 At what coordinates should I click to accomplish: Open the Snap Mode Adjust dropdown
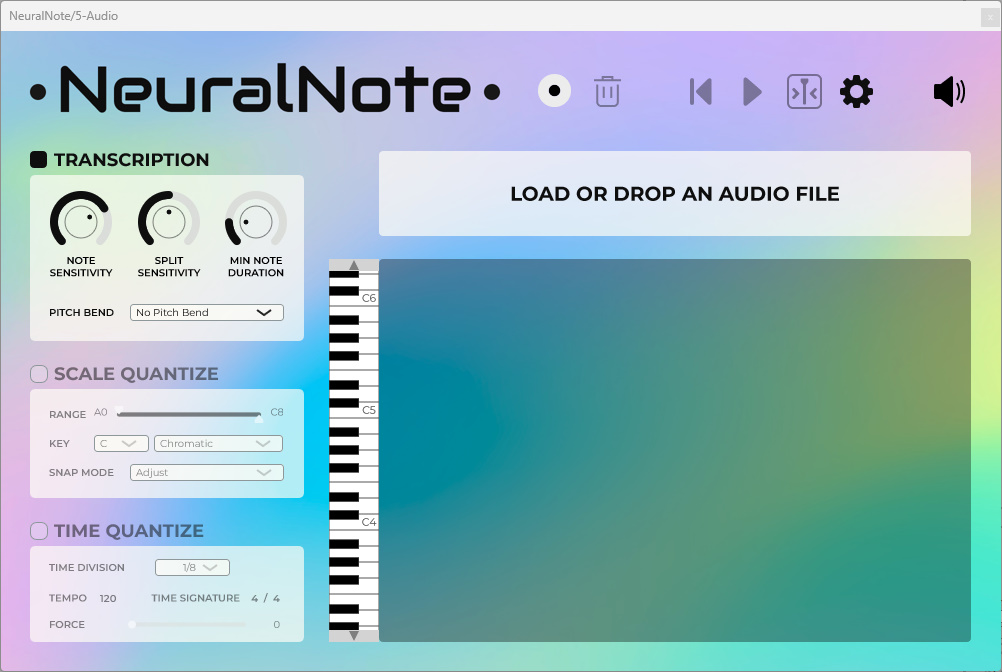click(x=207, y=472)
